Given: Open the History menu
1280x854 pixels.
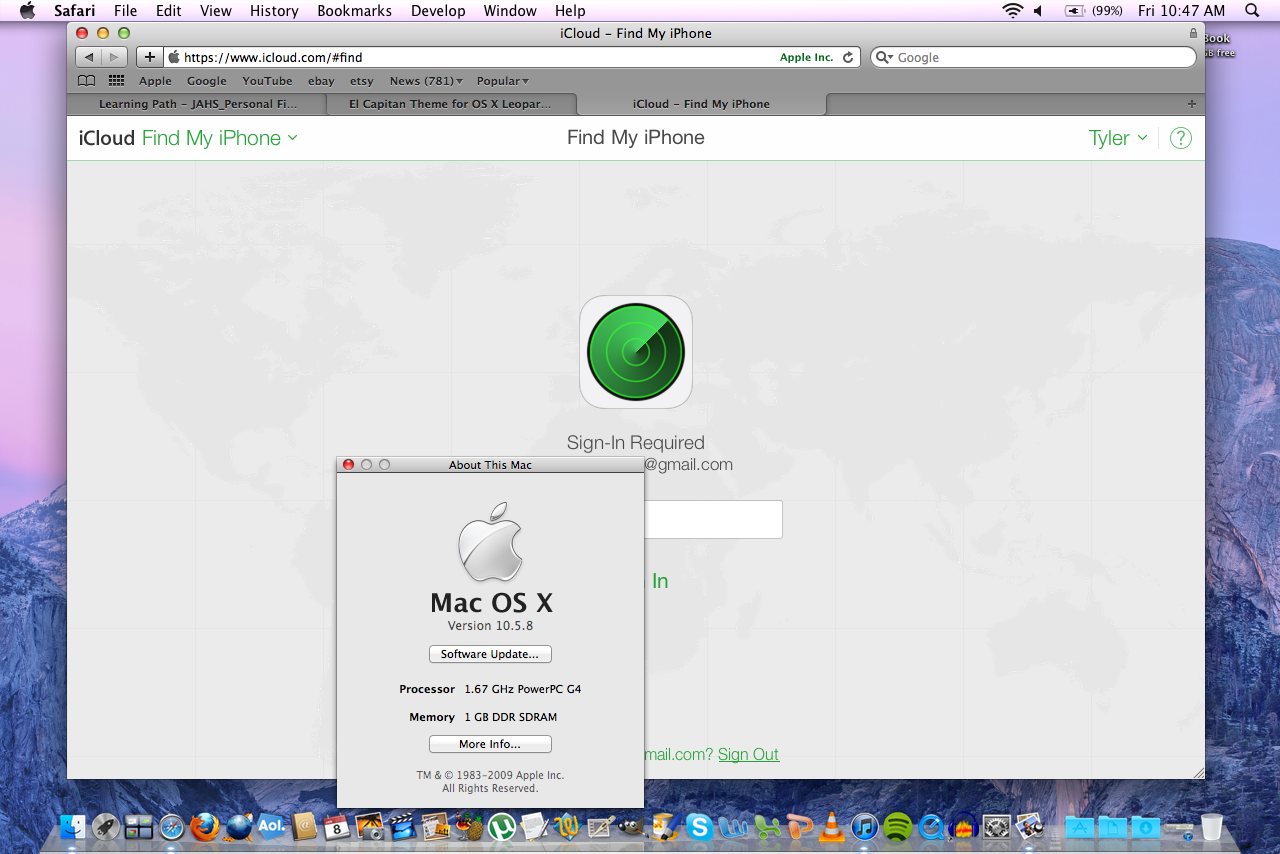Looking at the screenshot, I should (274, 11).
